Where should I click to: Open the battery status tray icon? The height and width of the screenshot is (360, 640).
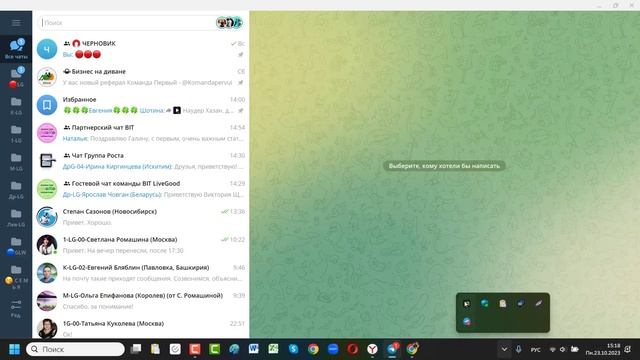click(x=575, y=349)
